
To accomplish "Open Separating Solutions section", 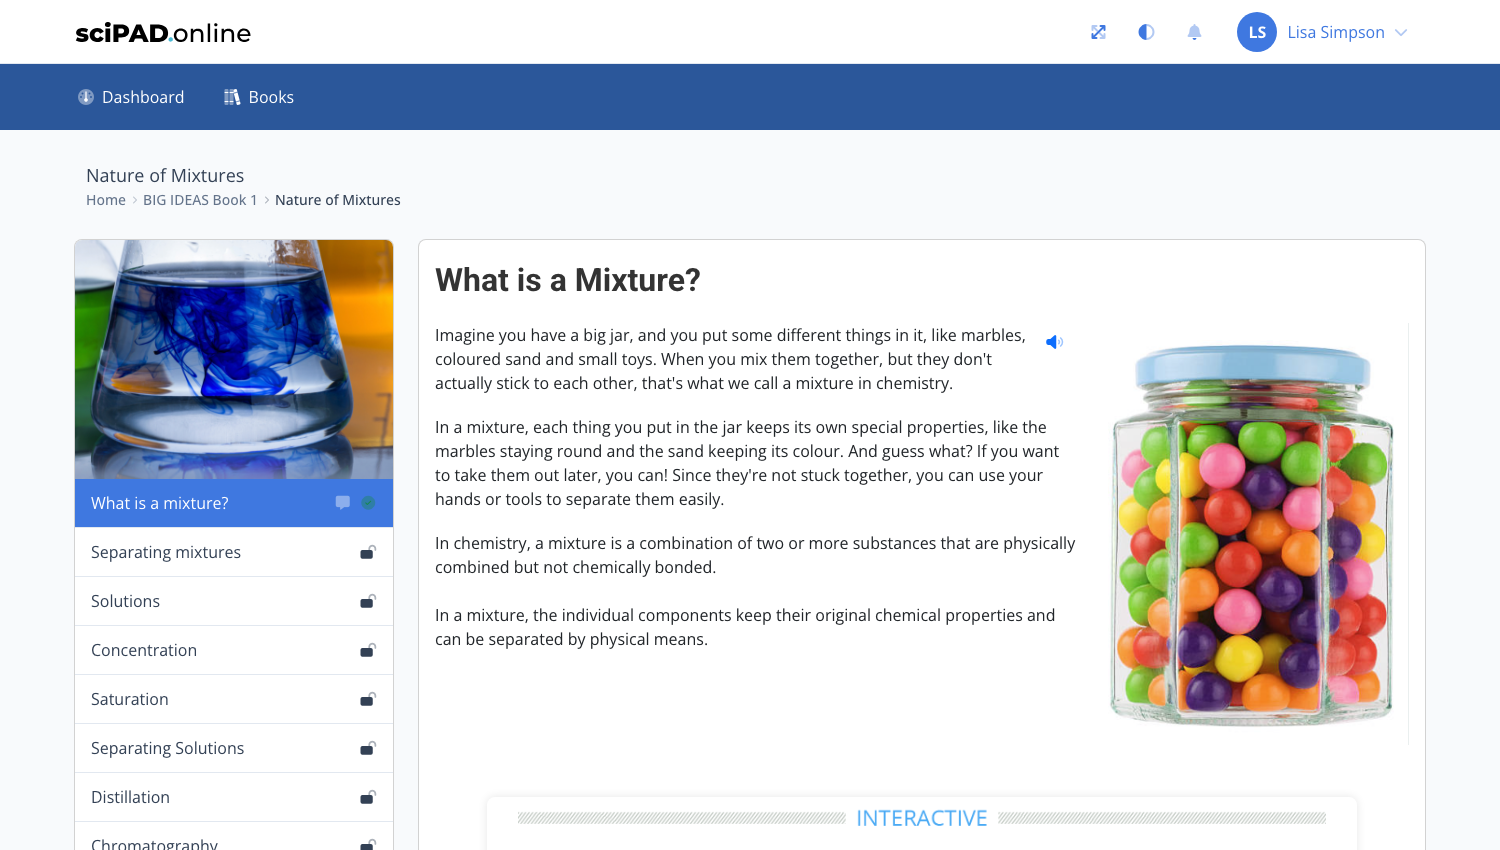I will tap(234, 748).
